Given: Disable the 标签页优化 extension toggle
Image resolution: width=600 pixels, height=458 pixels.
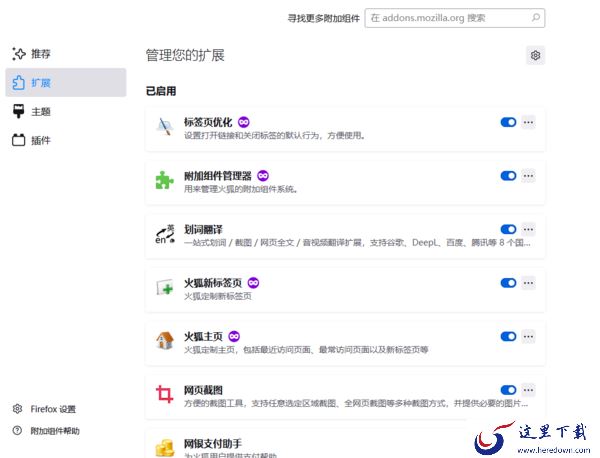Looking at the screenshot, I should 508,122.
